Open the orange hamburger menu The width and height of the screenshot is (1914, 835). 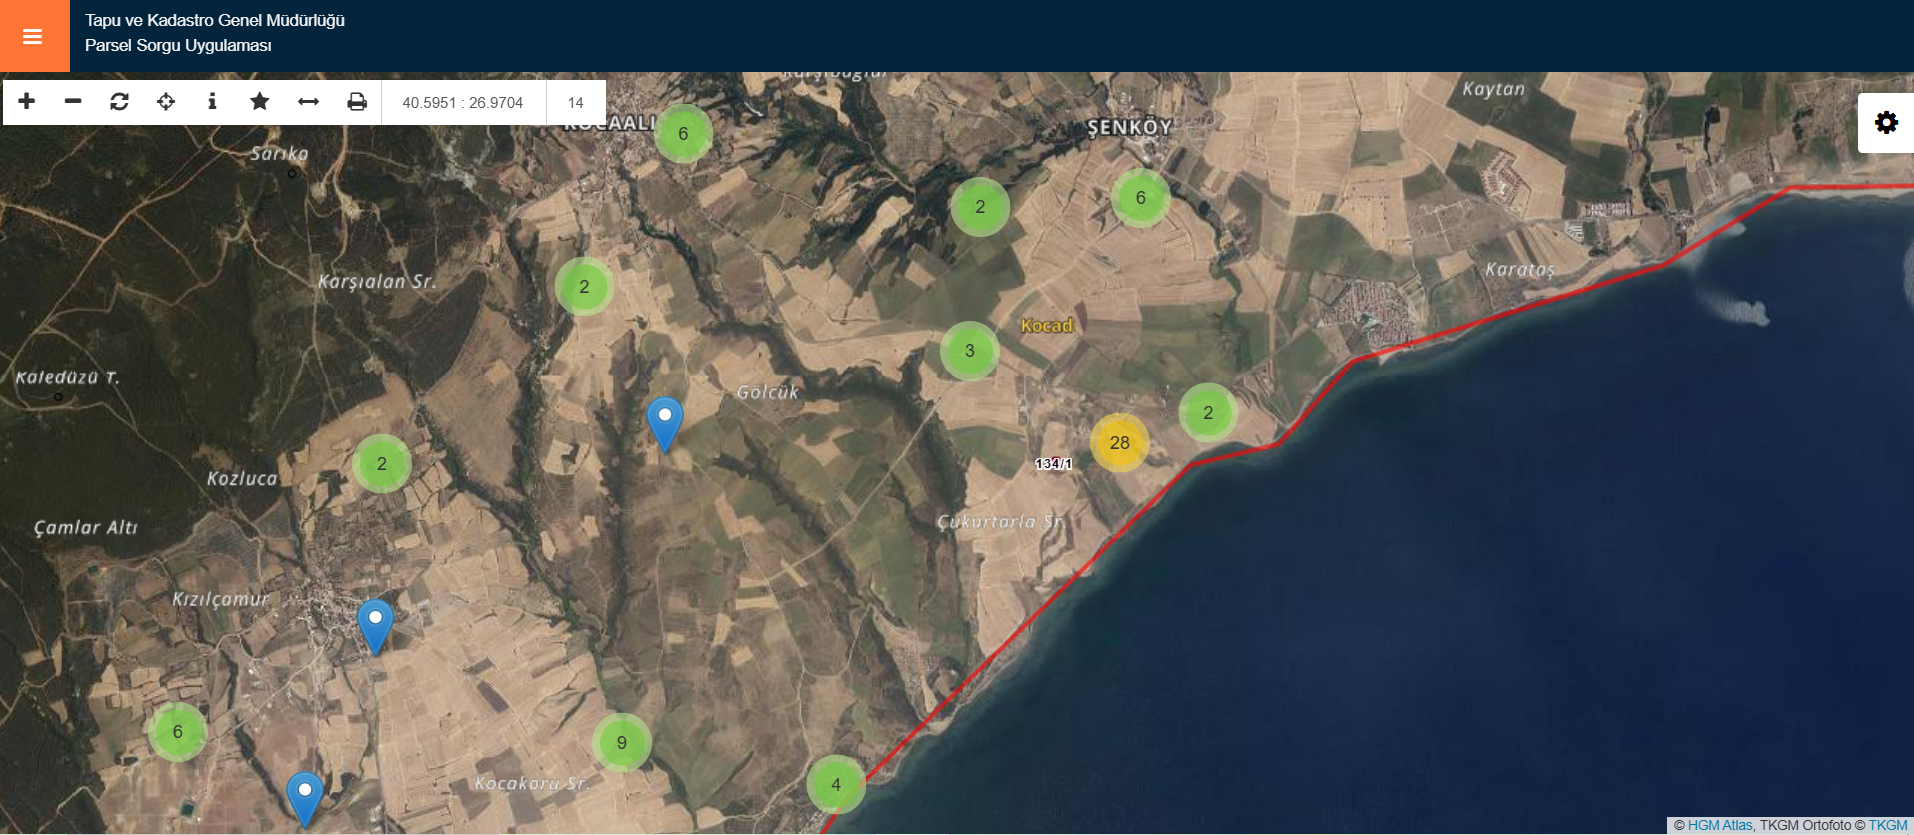[33, 37]
